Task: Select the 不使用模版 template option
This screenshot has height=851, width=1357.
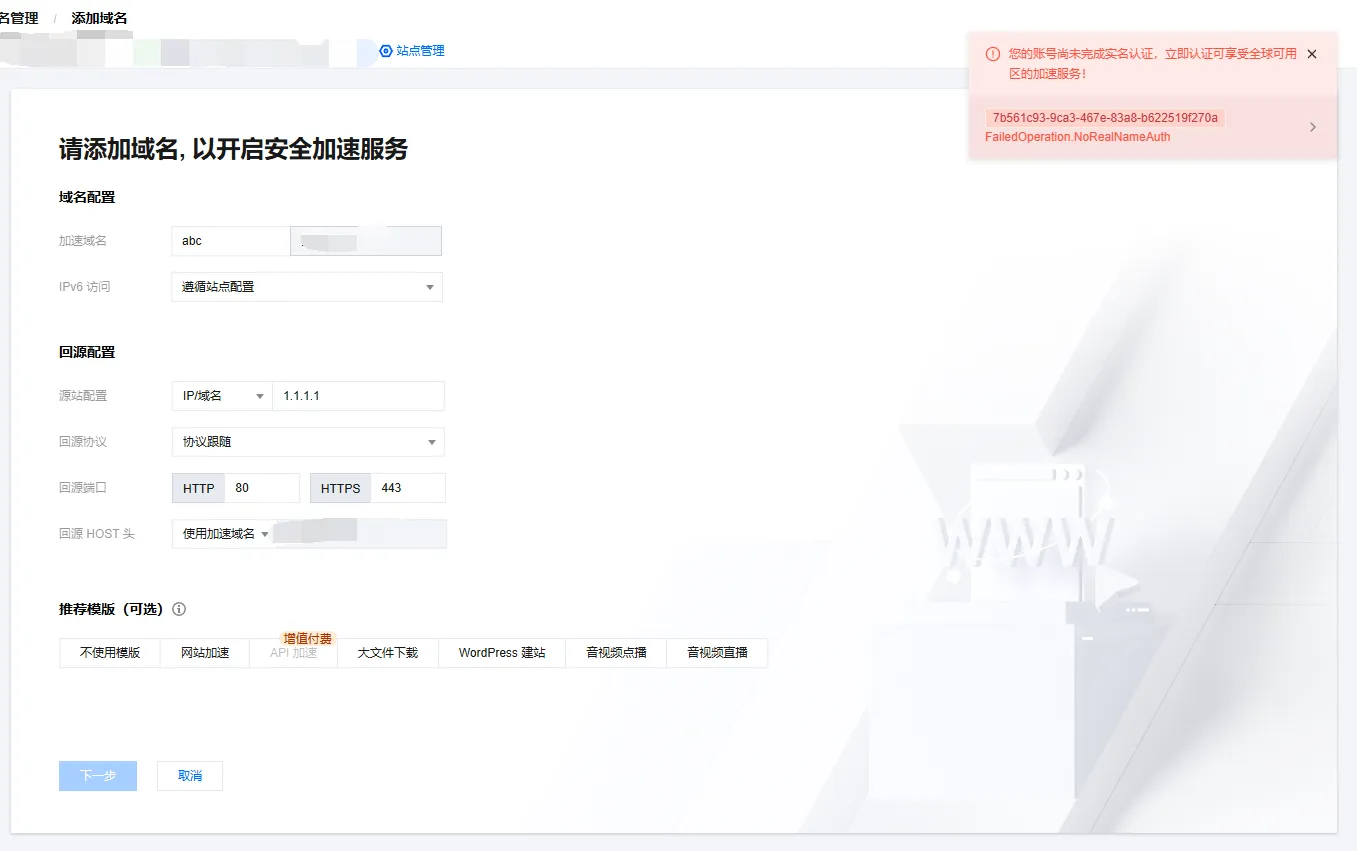Action: [x=110, y=653]
